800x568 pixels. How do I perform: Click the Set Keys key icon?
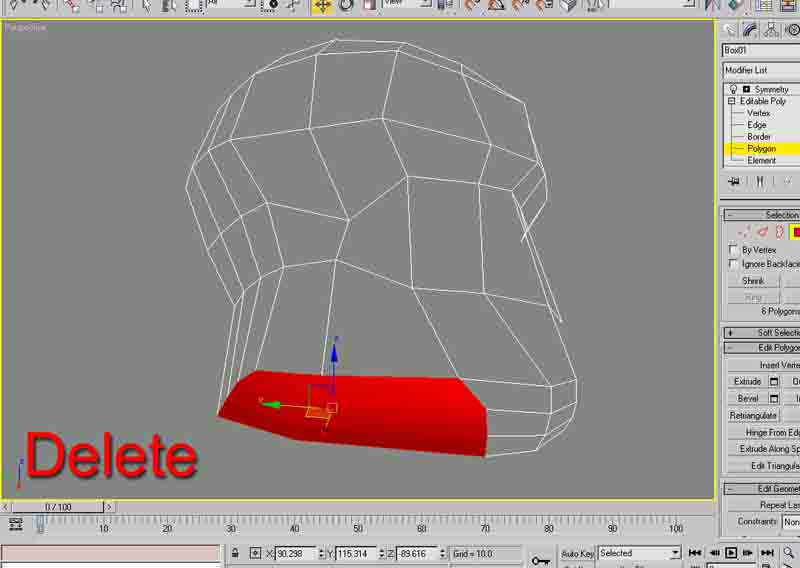(540, 560)
